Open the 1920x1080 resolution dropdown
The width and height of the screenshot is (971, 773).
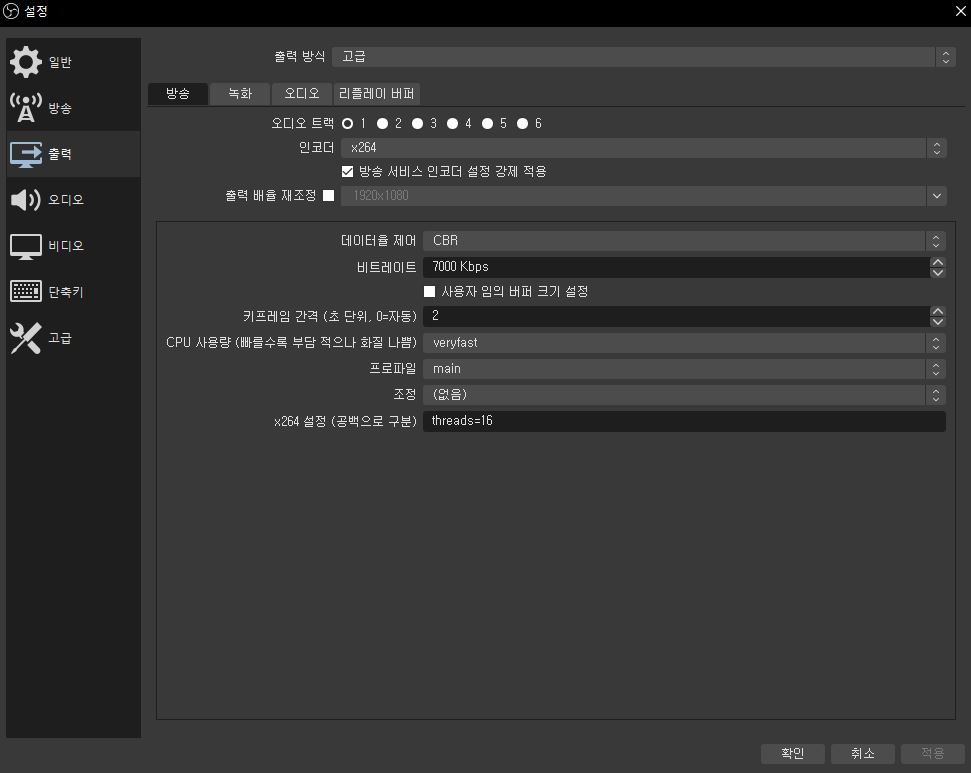coord(644,196)
